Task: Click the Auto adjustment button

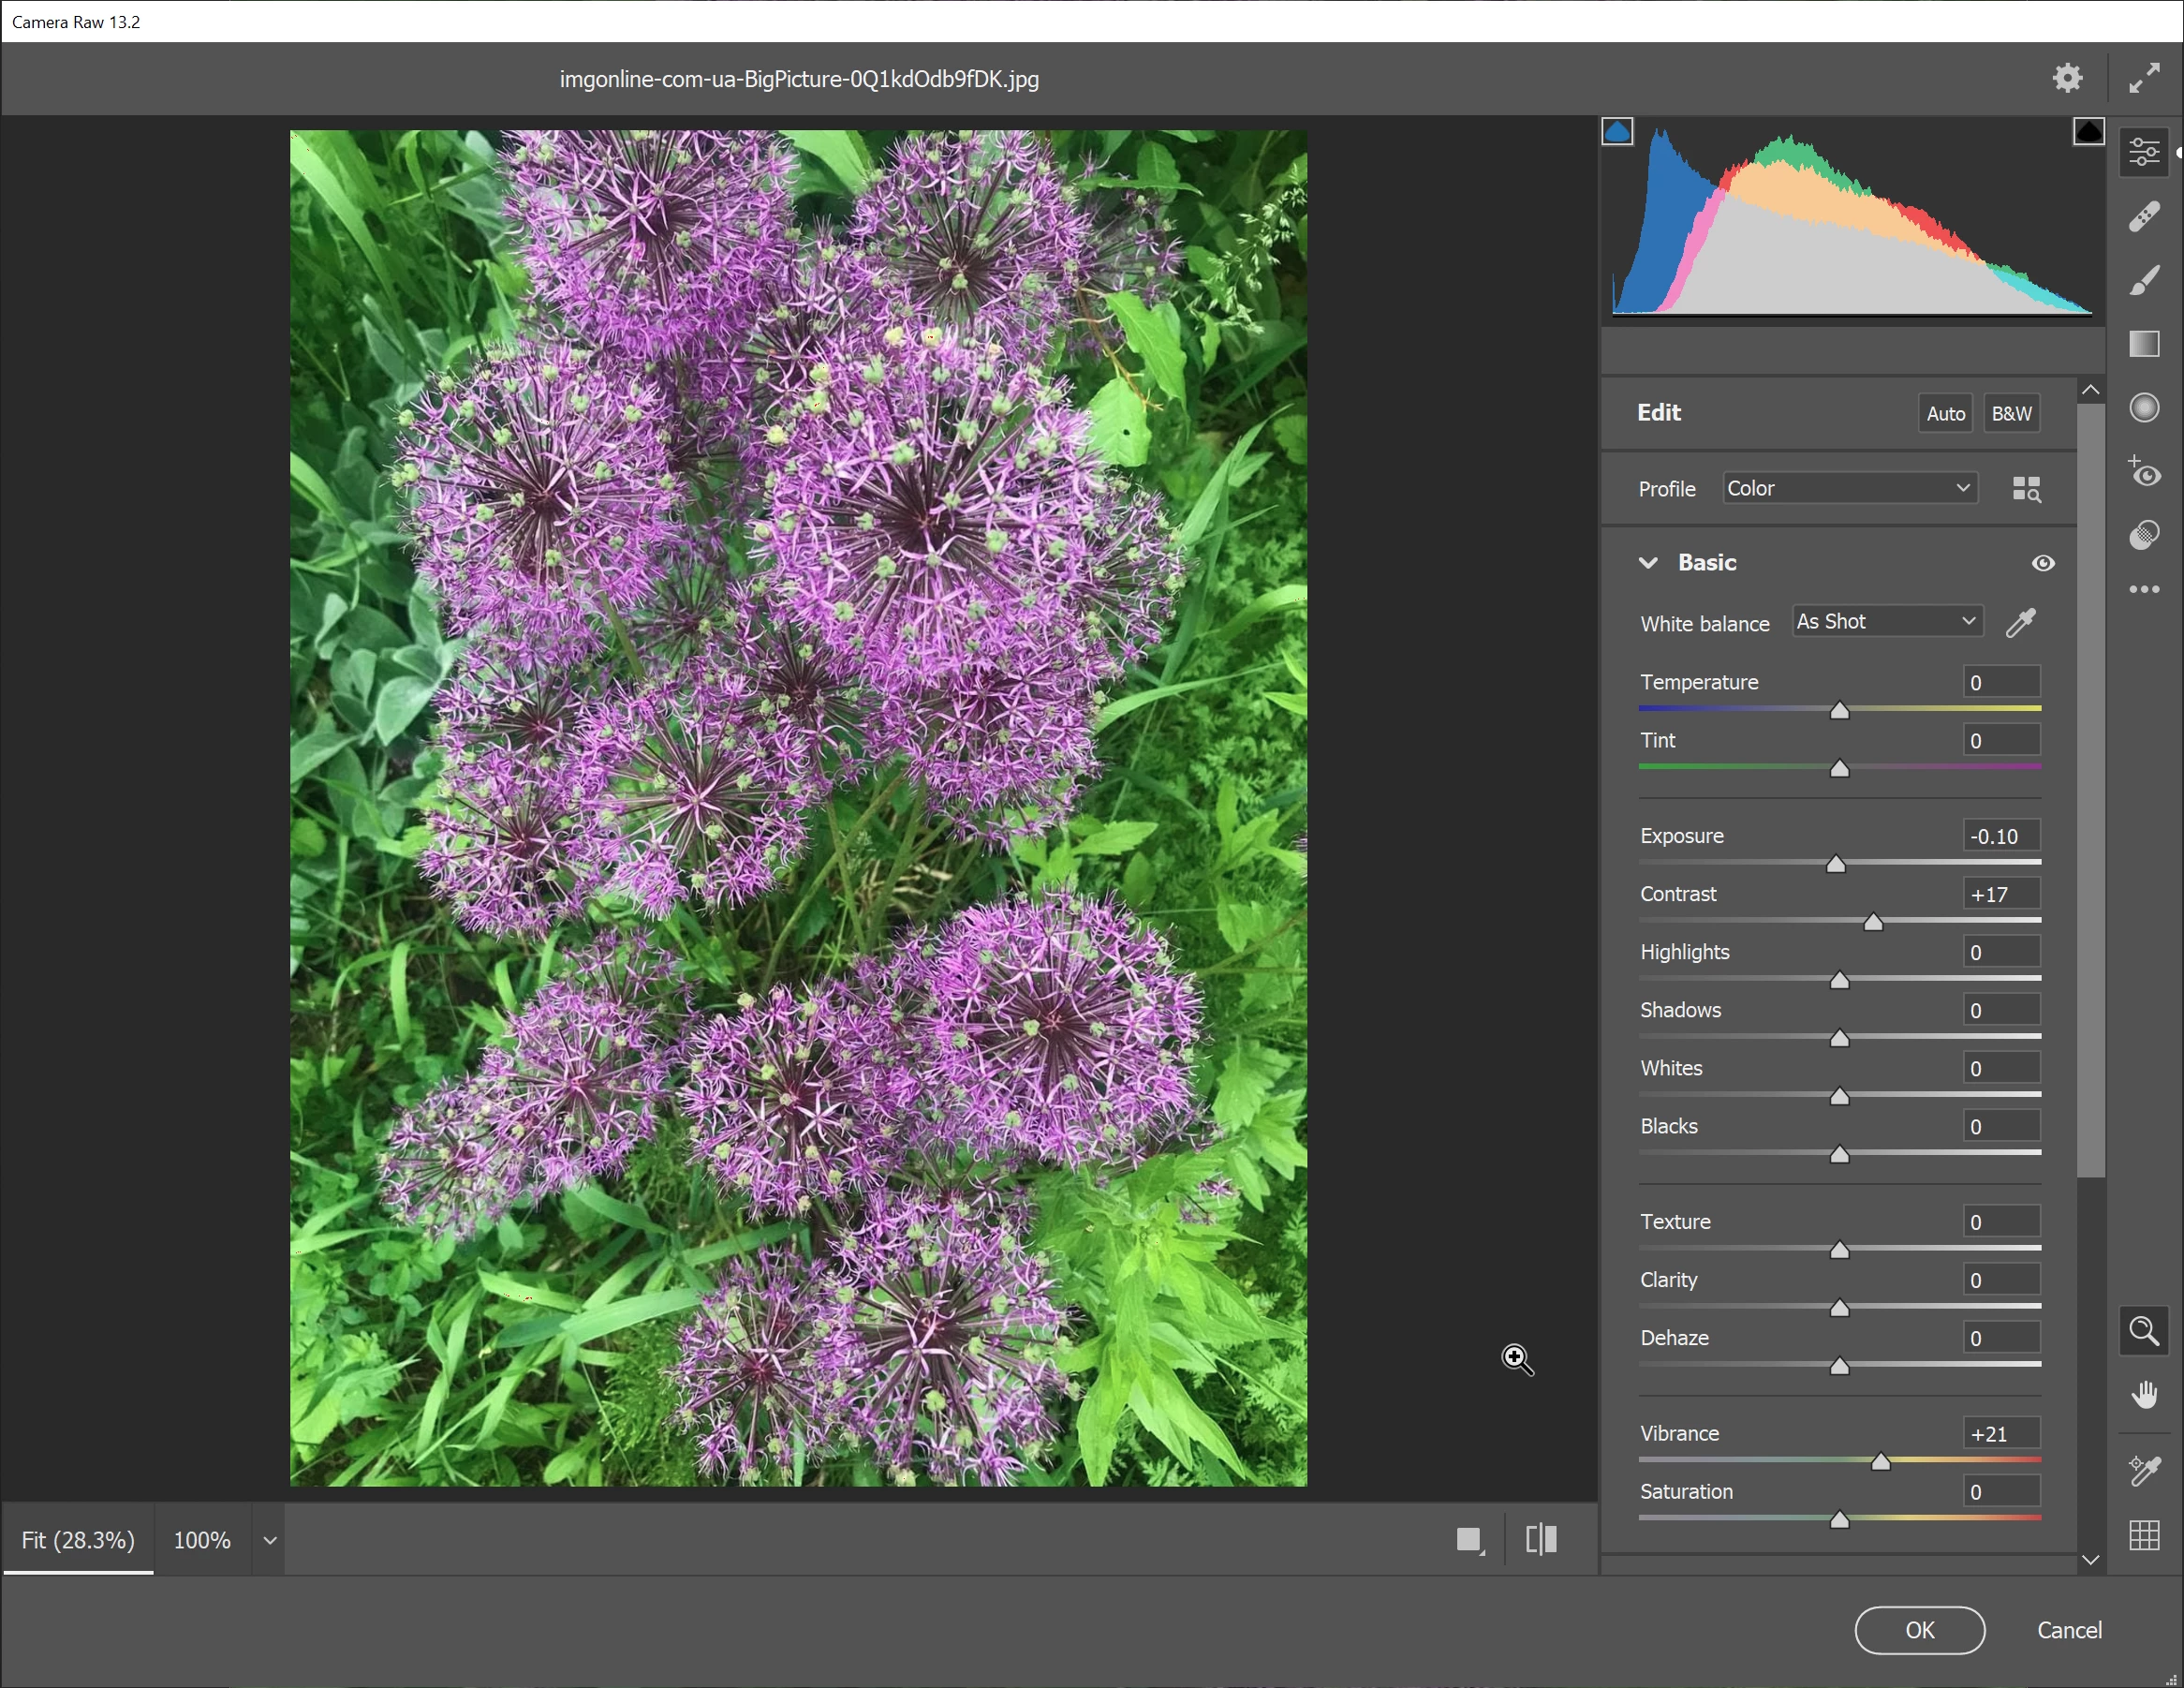Action: coord(1945,413)
